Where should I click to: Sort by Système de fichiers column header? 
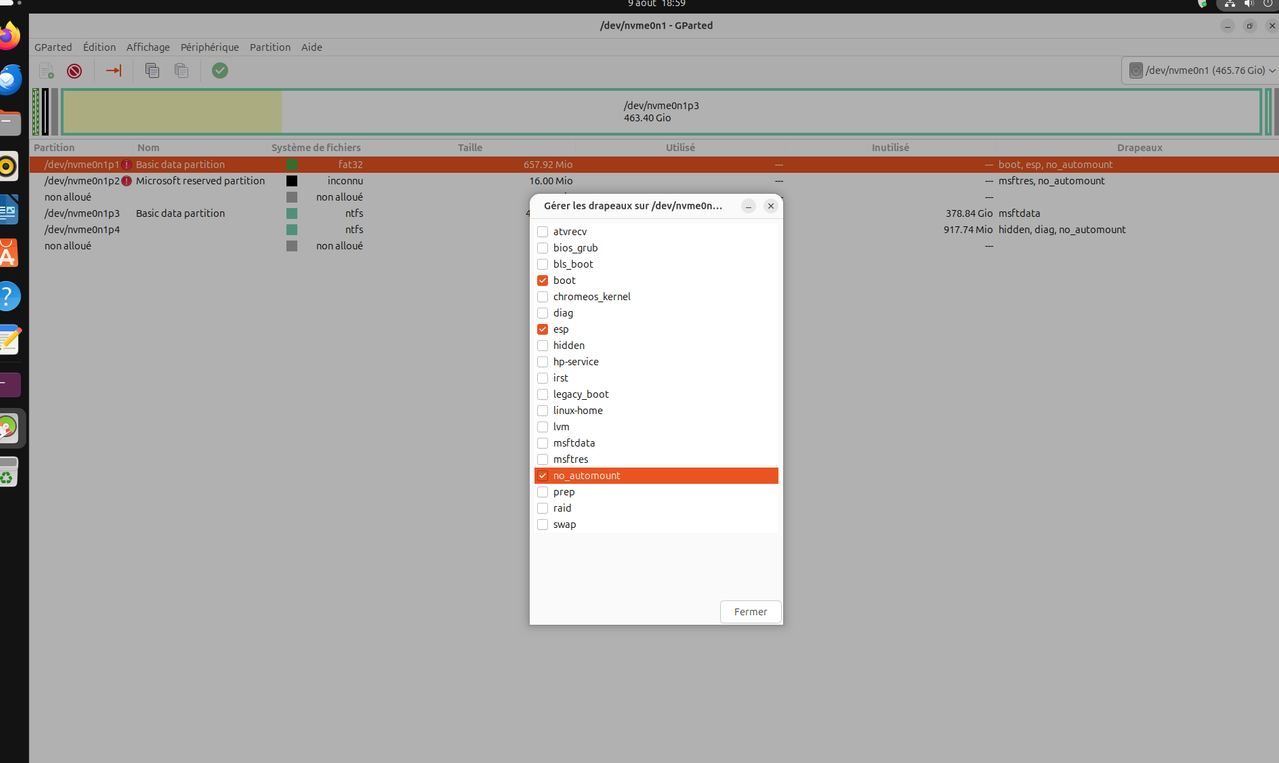pos(316,148)
